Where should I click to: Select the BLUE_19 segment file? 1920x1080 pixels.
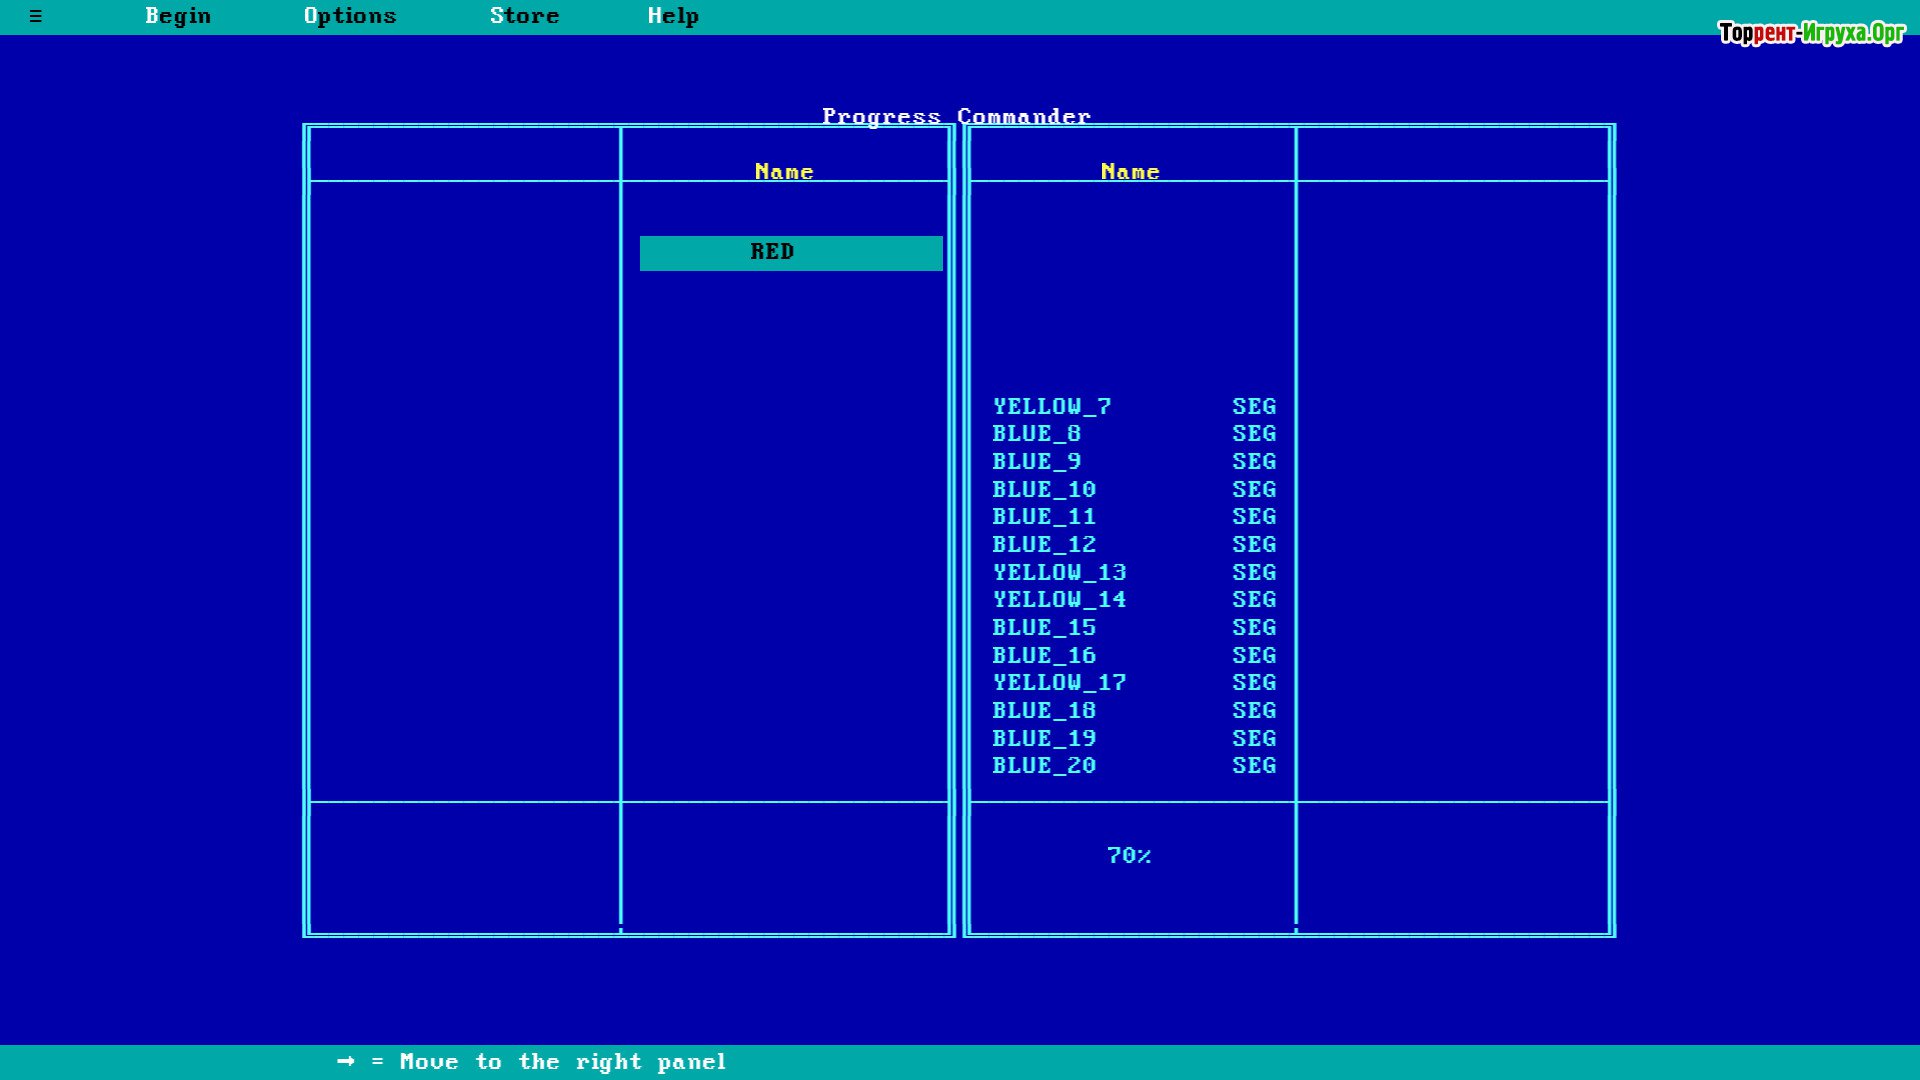pos(1043,739)
